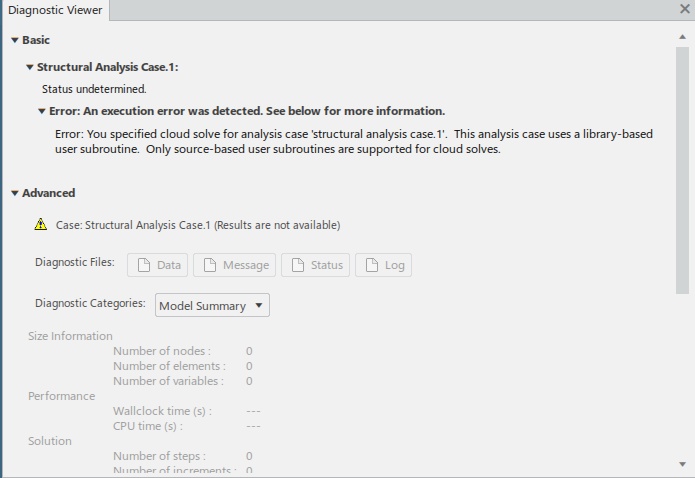
Task: Click the scrollbar down arrow
Action: (x=683, y=464)
